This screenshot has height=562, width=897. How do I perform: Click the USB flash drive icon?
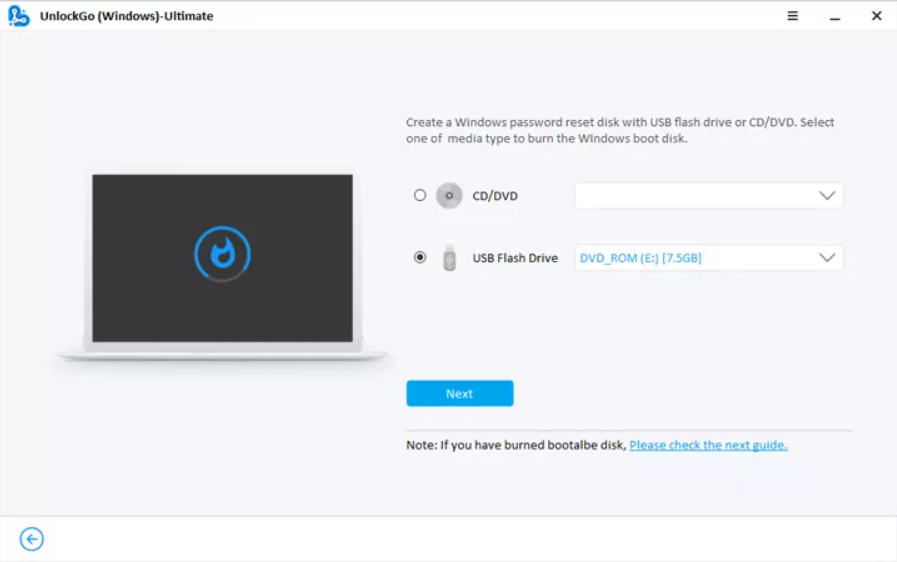tap(450, 258)
